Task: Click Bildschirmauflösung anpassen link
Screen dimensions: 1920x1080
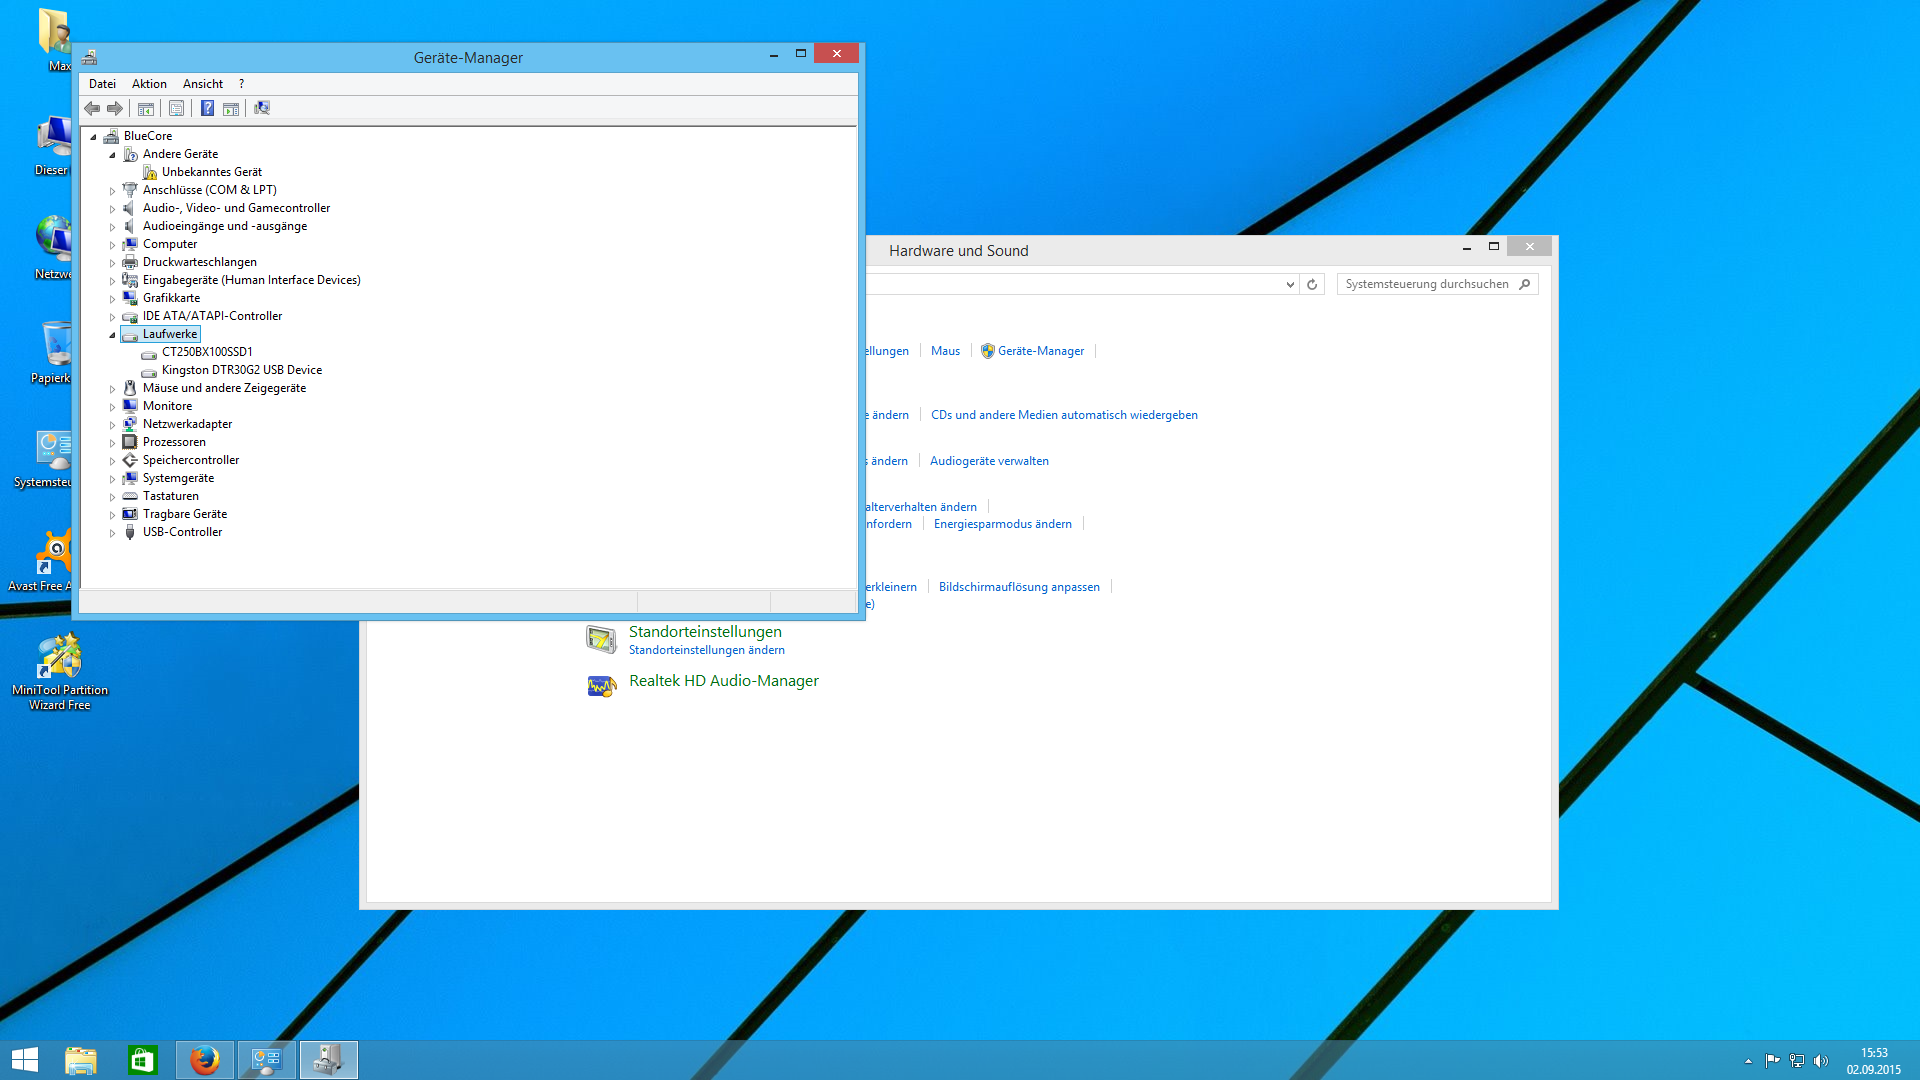Action: point(1019,587)
